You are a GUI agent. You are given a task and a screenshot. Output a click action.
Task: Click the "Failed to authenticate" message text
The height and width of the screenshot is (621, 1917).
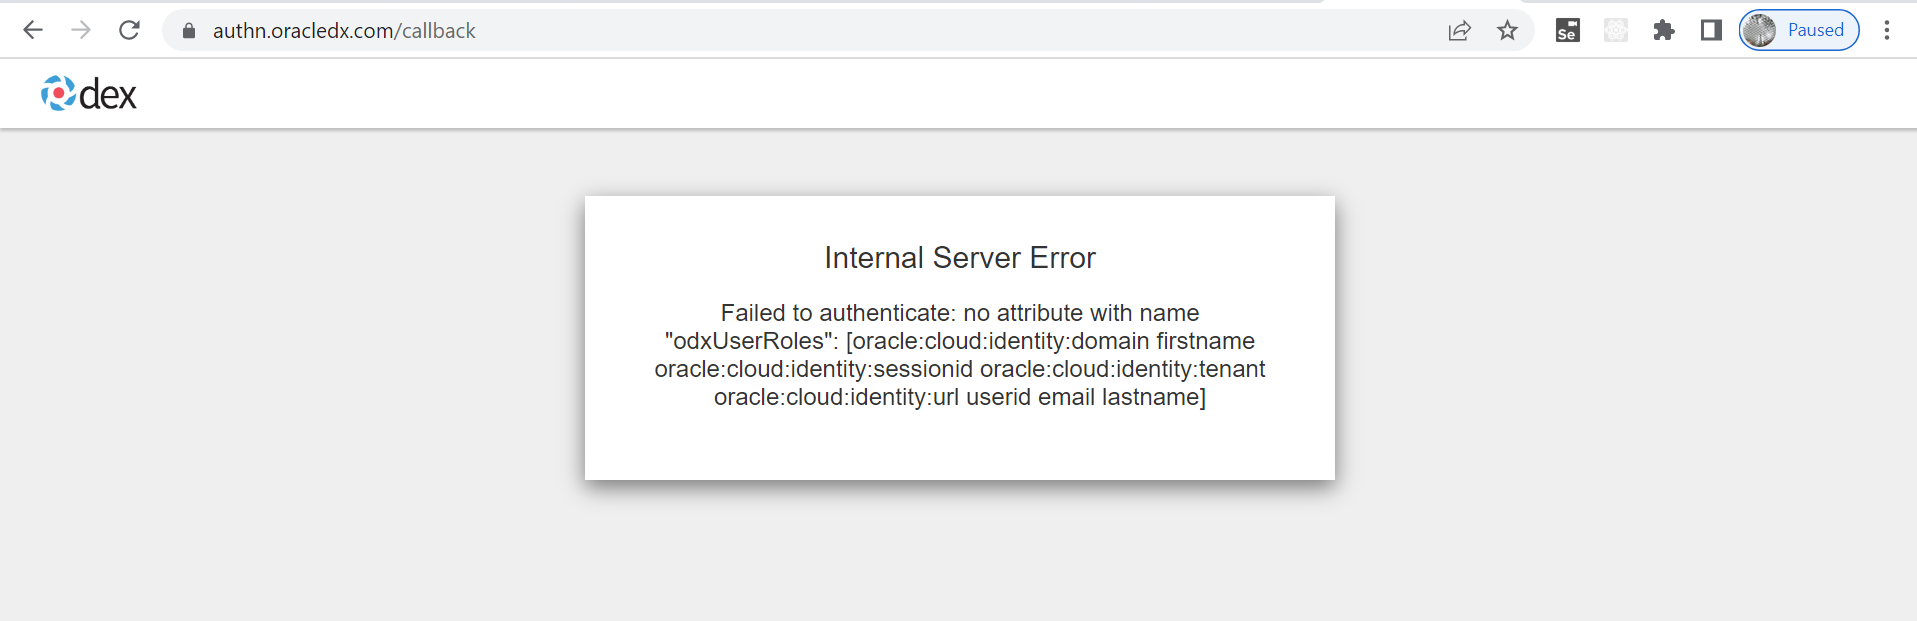pyautogui.click(x=838, y=313)
